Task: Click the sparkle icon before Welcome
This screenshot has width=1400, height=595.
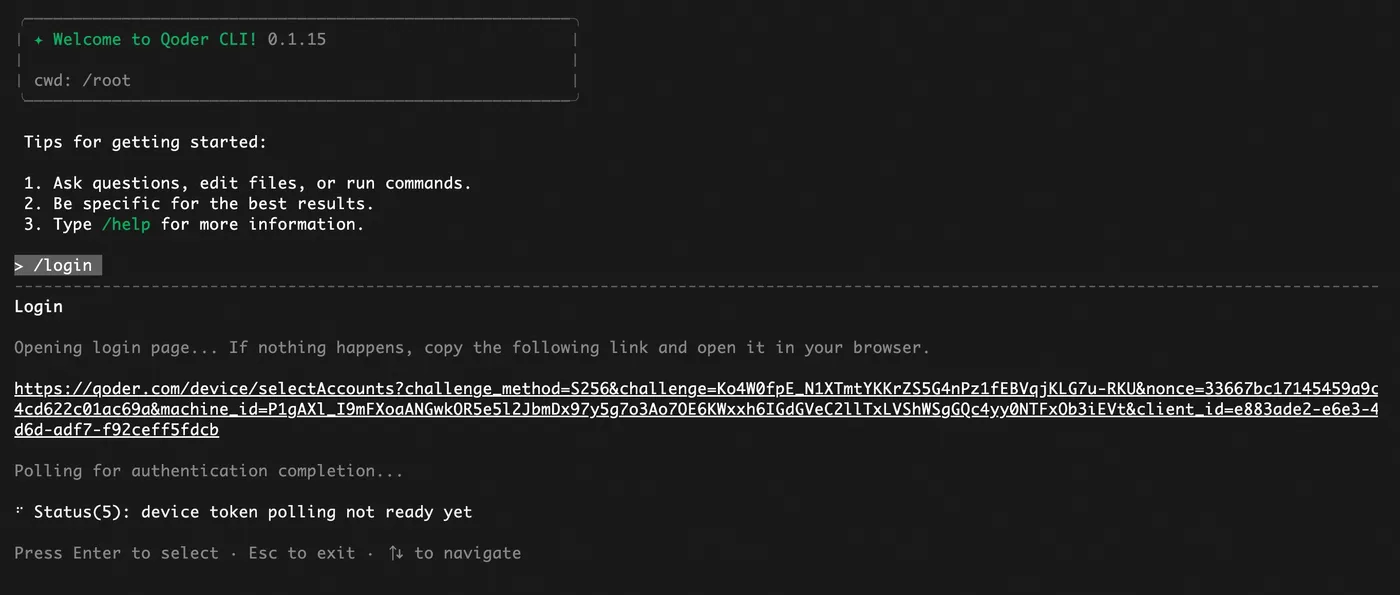Action: click(x=38, y=40)
